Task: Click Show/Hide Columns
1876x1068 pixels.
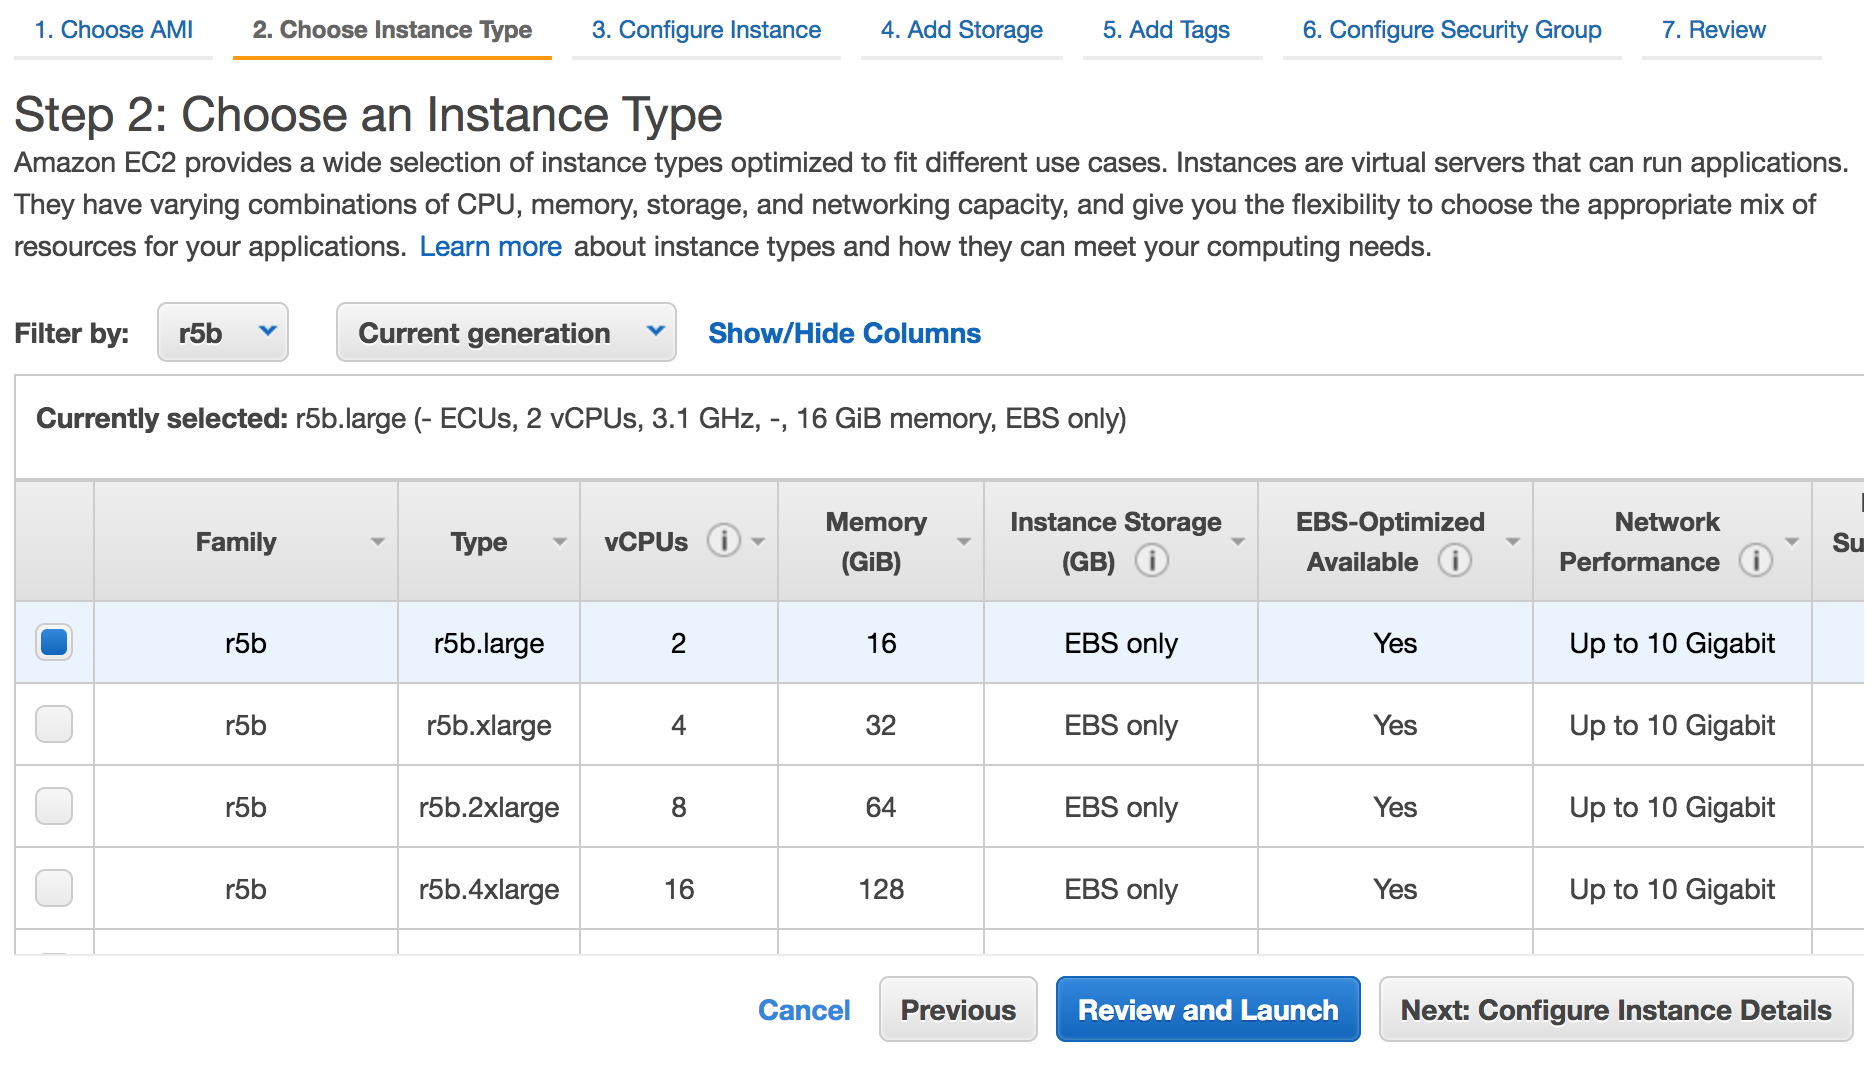Action: [x=843, y=332]
